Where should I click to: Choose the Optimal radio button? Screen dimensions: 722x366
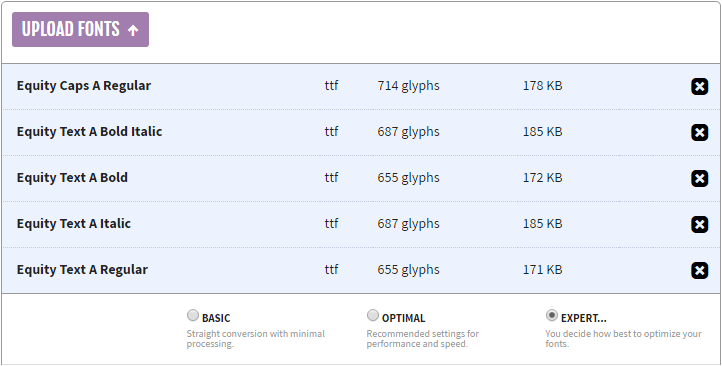point(373,315)
